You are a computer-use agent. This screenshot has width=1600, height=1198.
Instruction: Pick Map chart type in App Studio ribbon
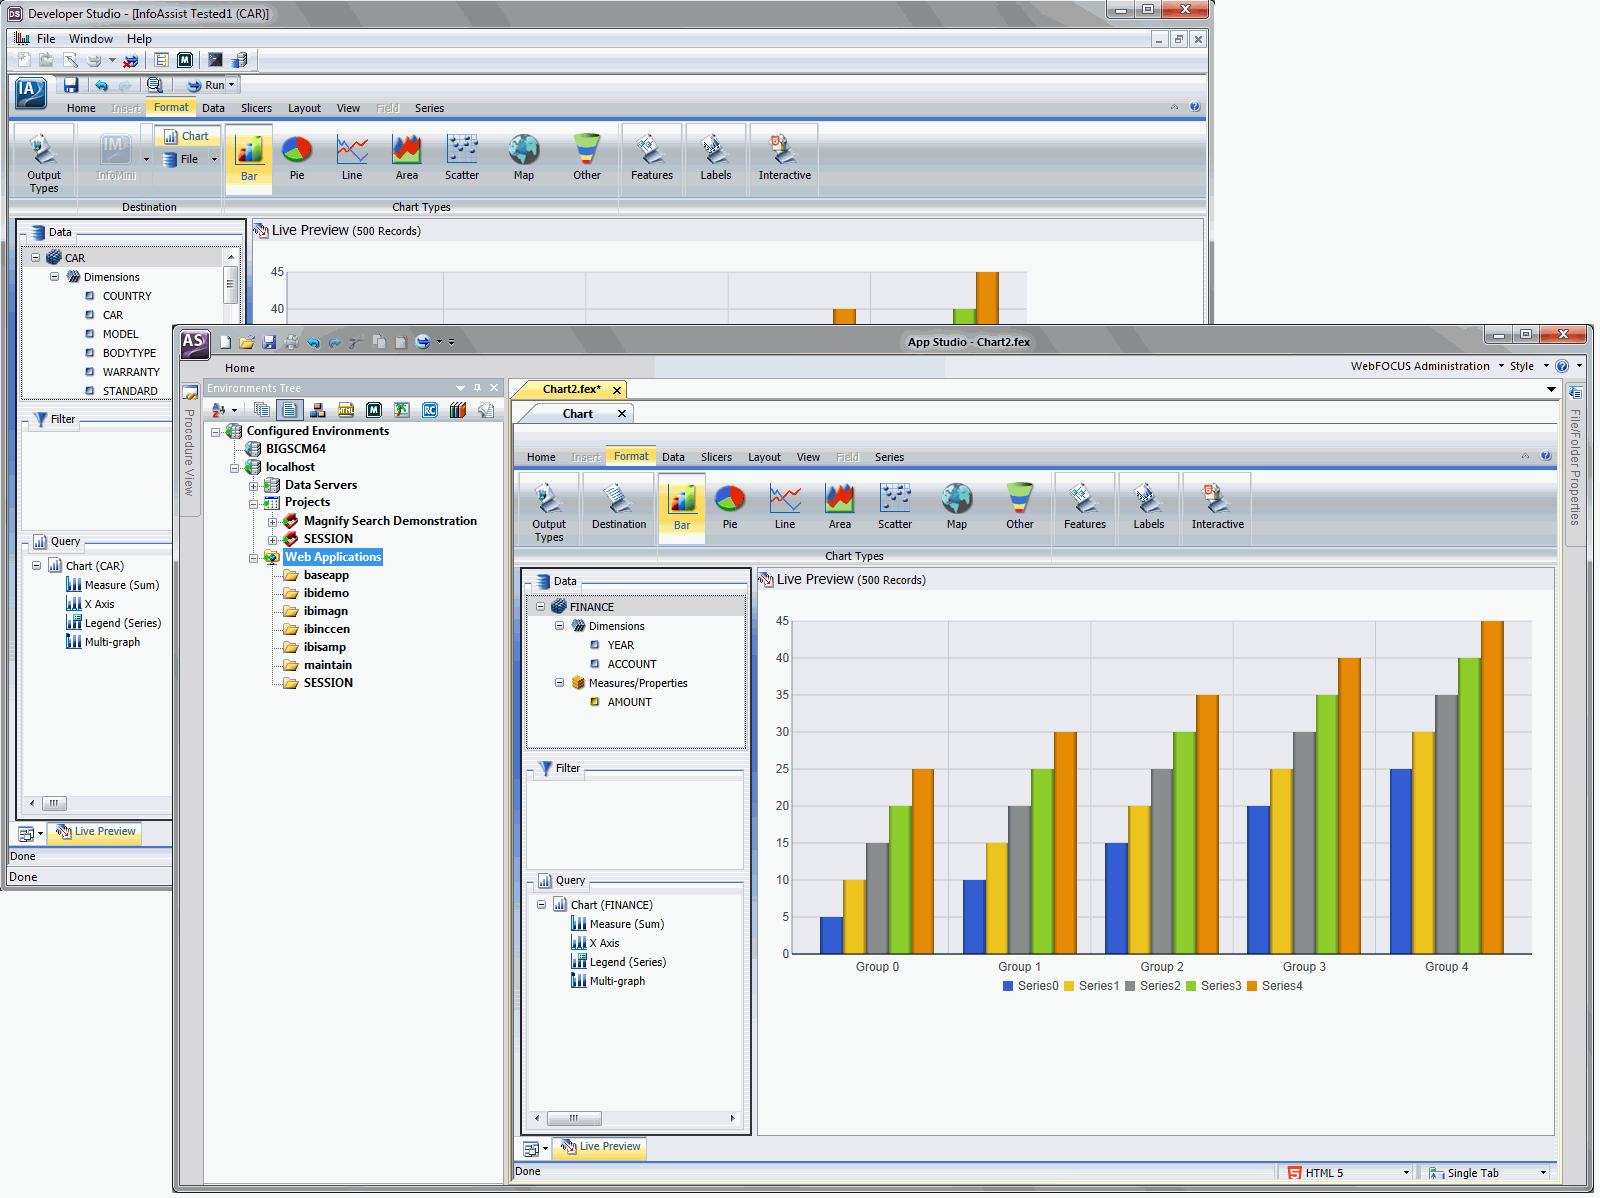(957, 508)
